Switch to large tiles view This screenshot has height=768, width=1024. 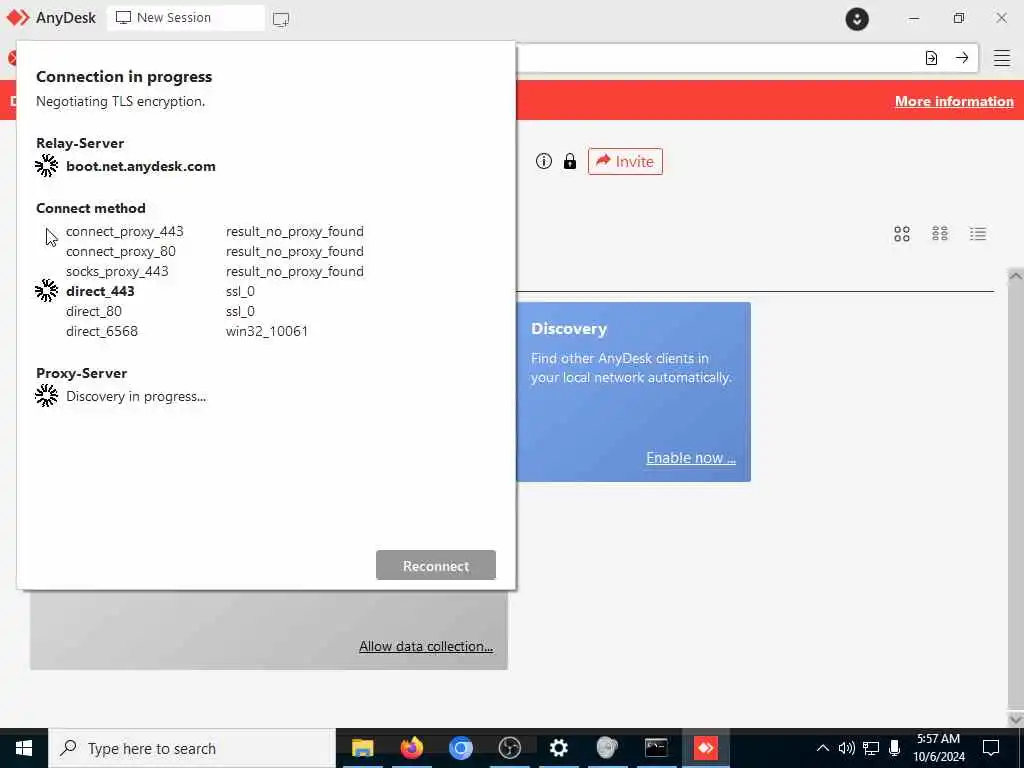pos(902,234)
